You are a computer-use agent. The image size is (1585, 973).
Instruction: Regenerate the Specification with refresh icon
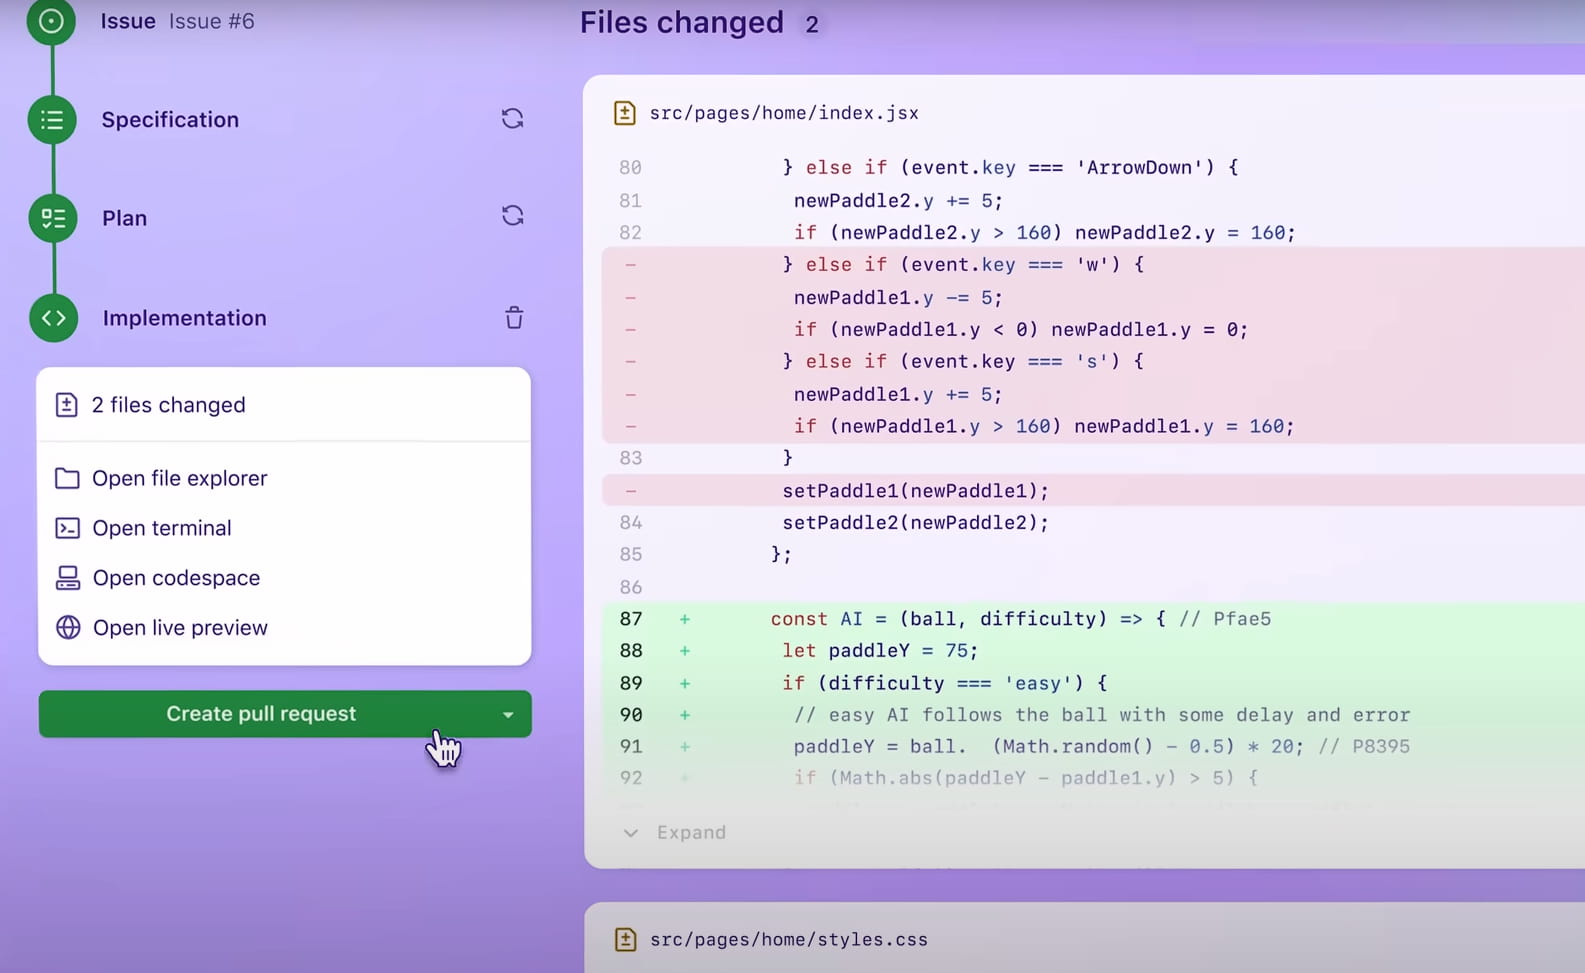tap(512, 119)
